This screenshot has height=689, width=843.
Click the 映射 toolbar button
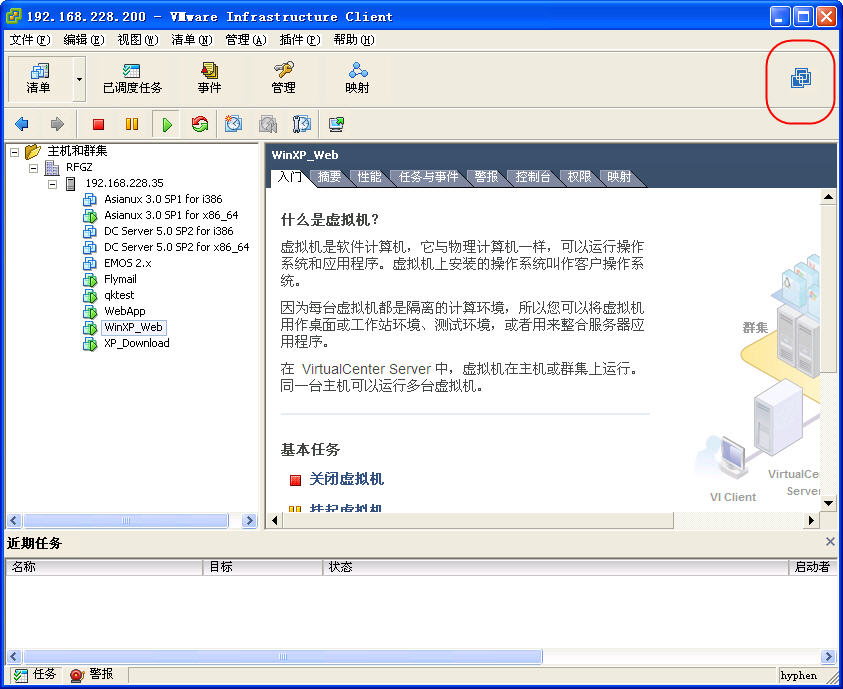pos(357,78)
